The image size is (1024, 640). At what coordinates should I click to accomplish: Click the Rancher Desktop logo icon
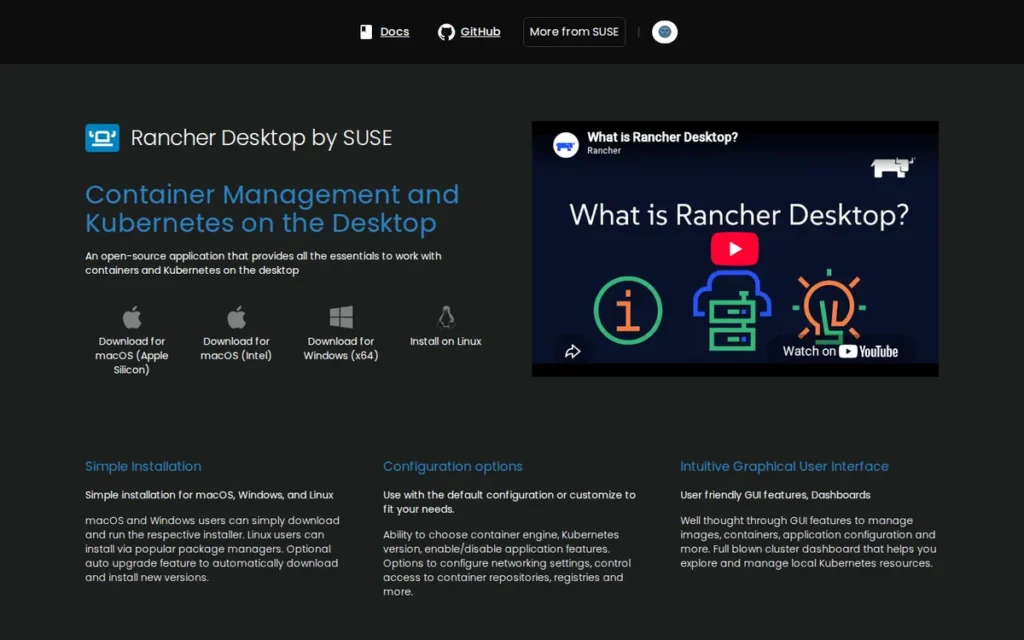coord(102,138)
